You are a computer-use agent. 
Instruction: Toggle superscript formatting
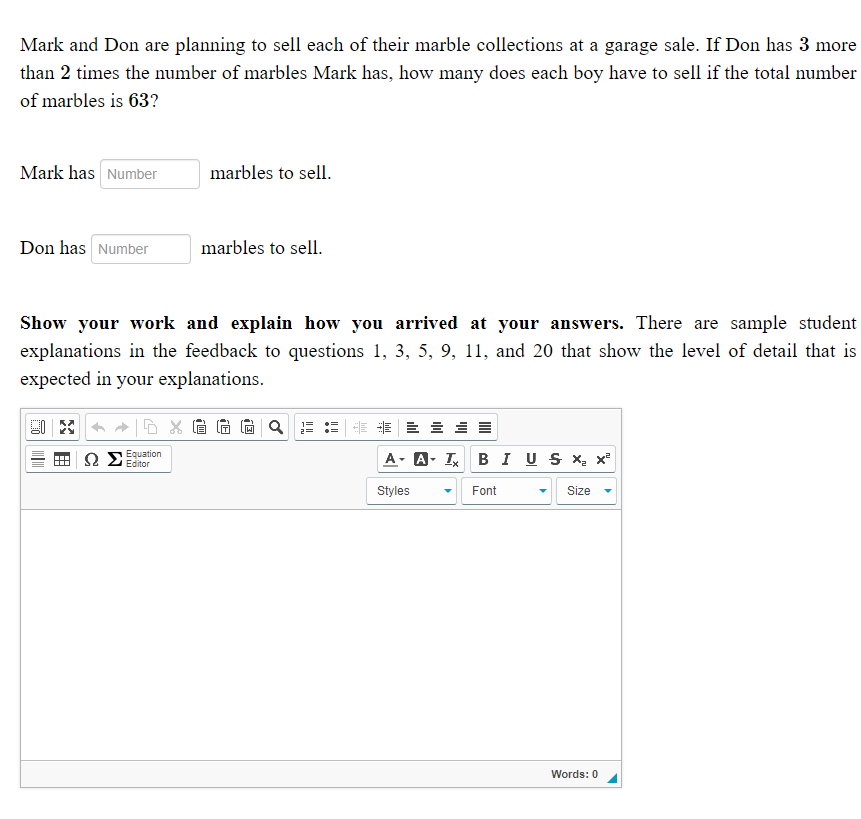click(603, 459)
